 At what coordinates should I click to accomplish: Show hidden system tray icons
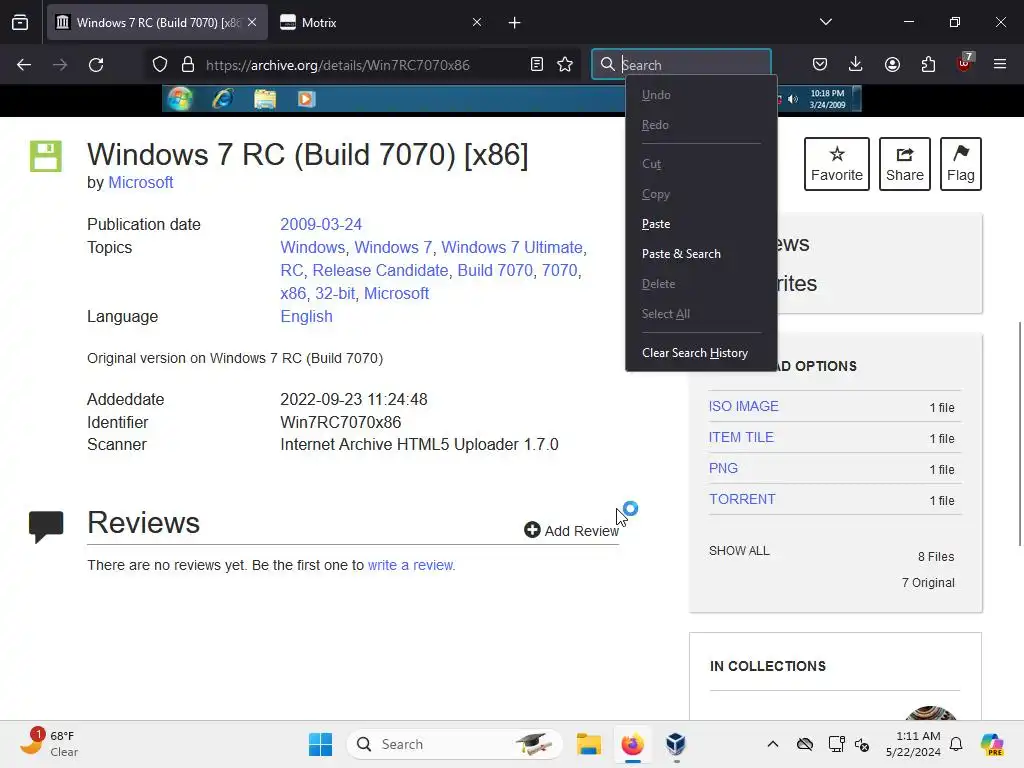coord(773,744)
